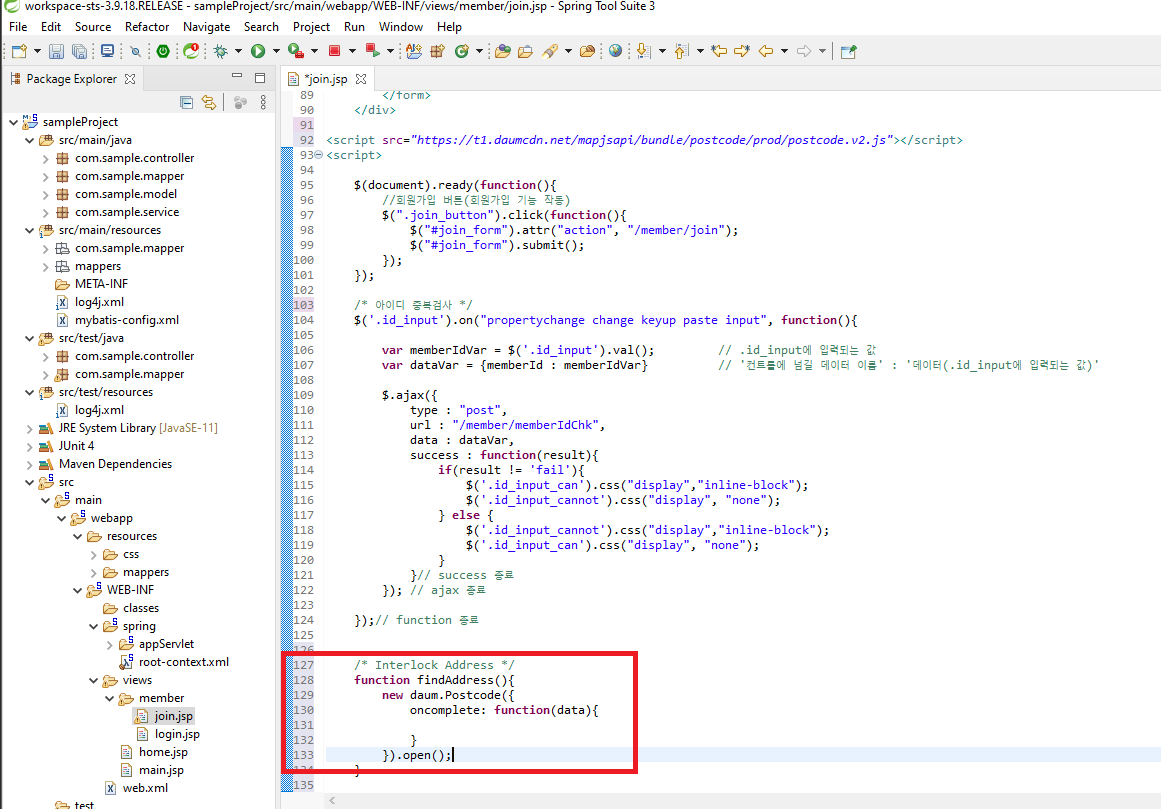The width and height of the screenshot is (1161, 809).
Task: Open the Debug configurations dropdown arrow
Action: coord(238,51)
